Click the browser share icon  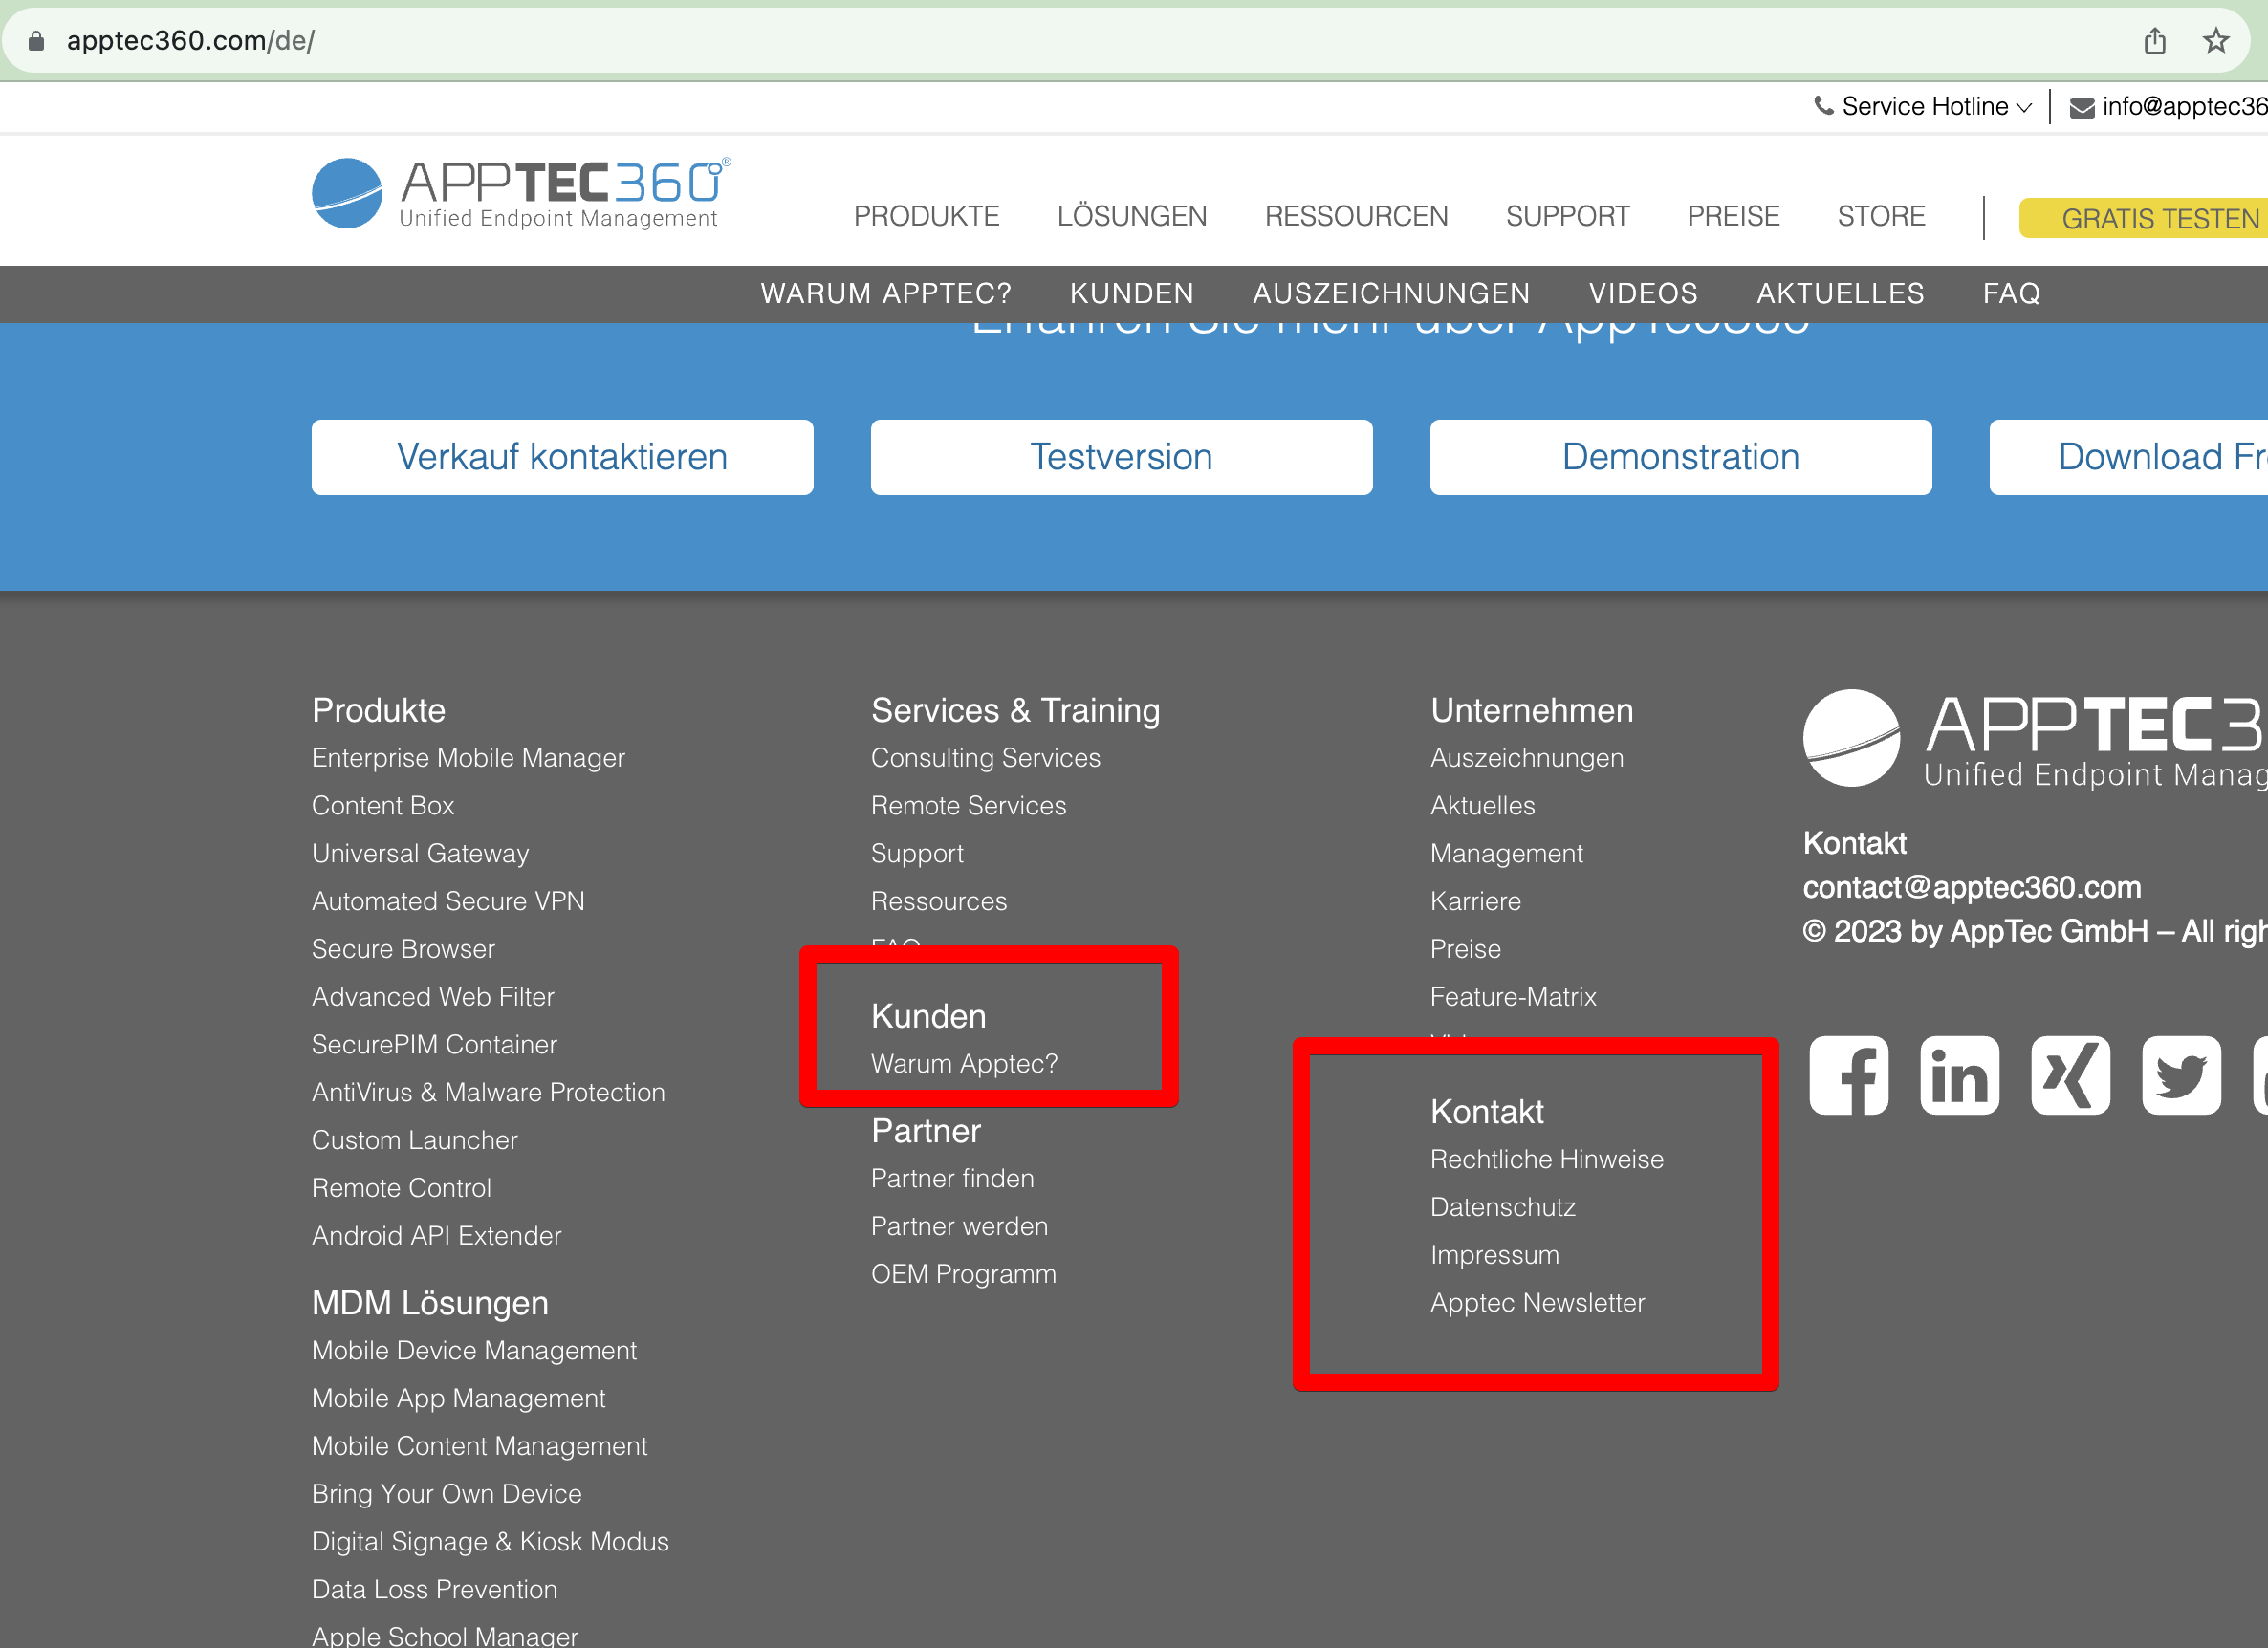point(2154,41)
